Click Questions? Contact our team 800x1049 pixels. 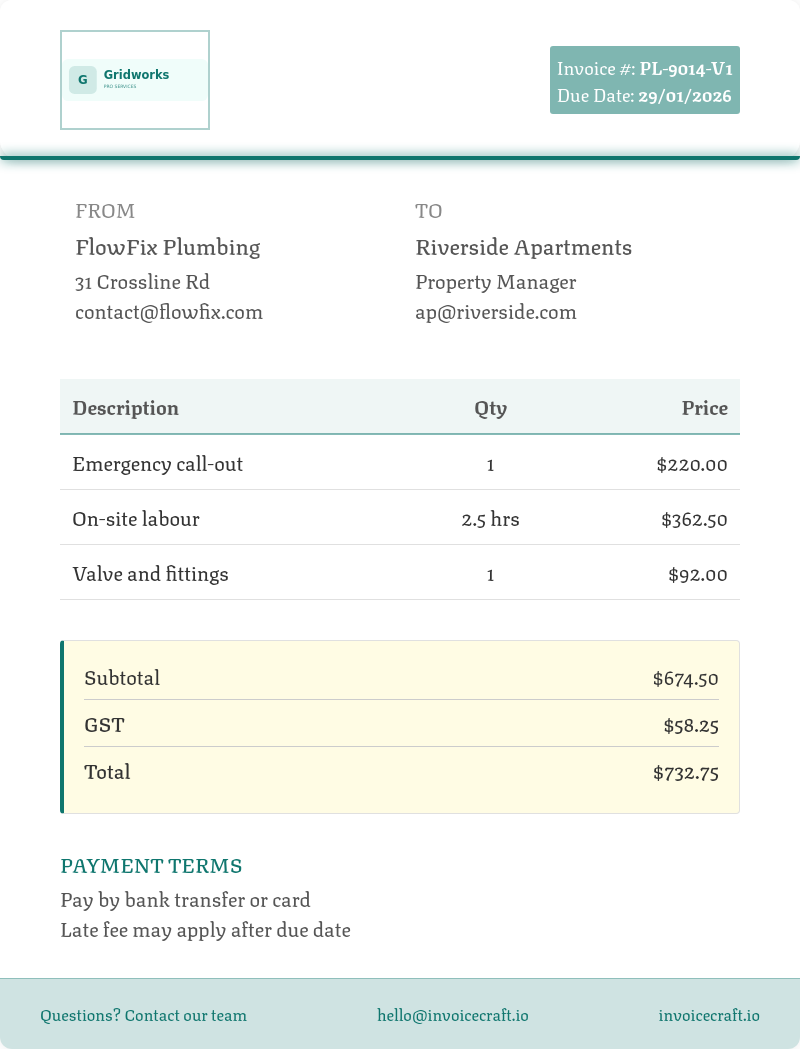[143, 1016]
